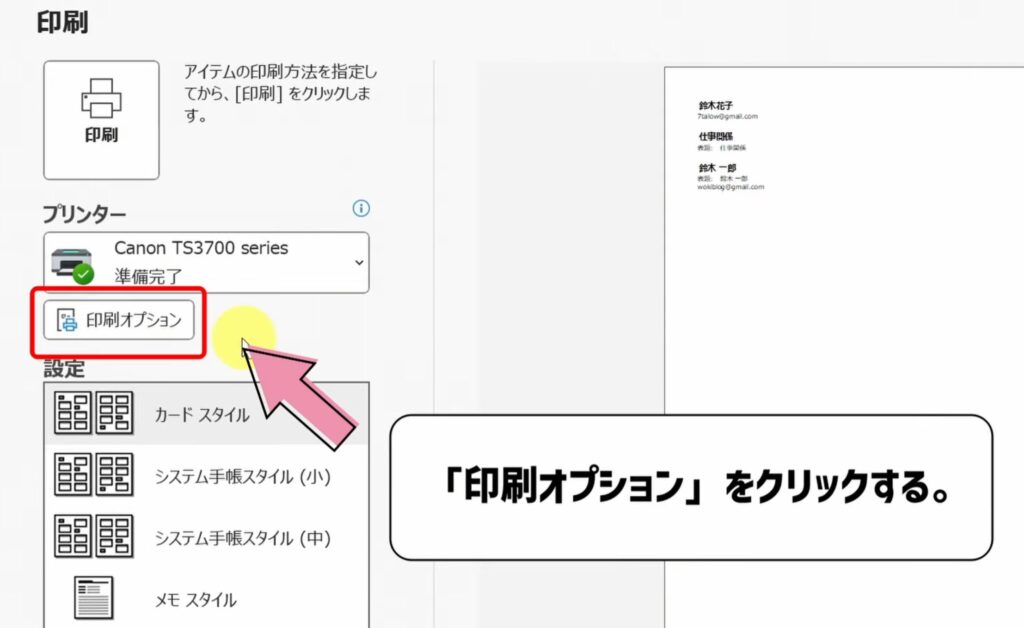Viewport: 1024px width, 628px height.
Task: Click the green check printer status badge
Action: coord(85,274)
